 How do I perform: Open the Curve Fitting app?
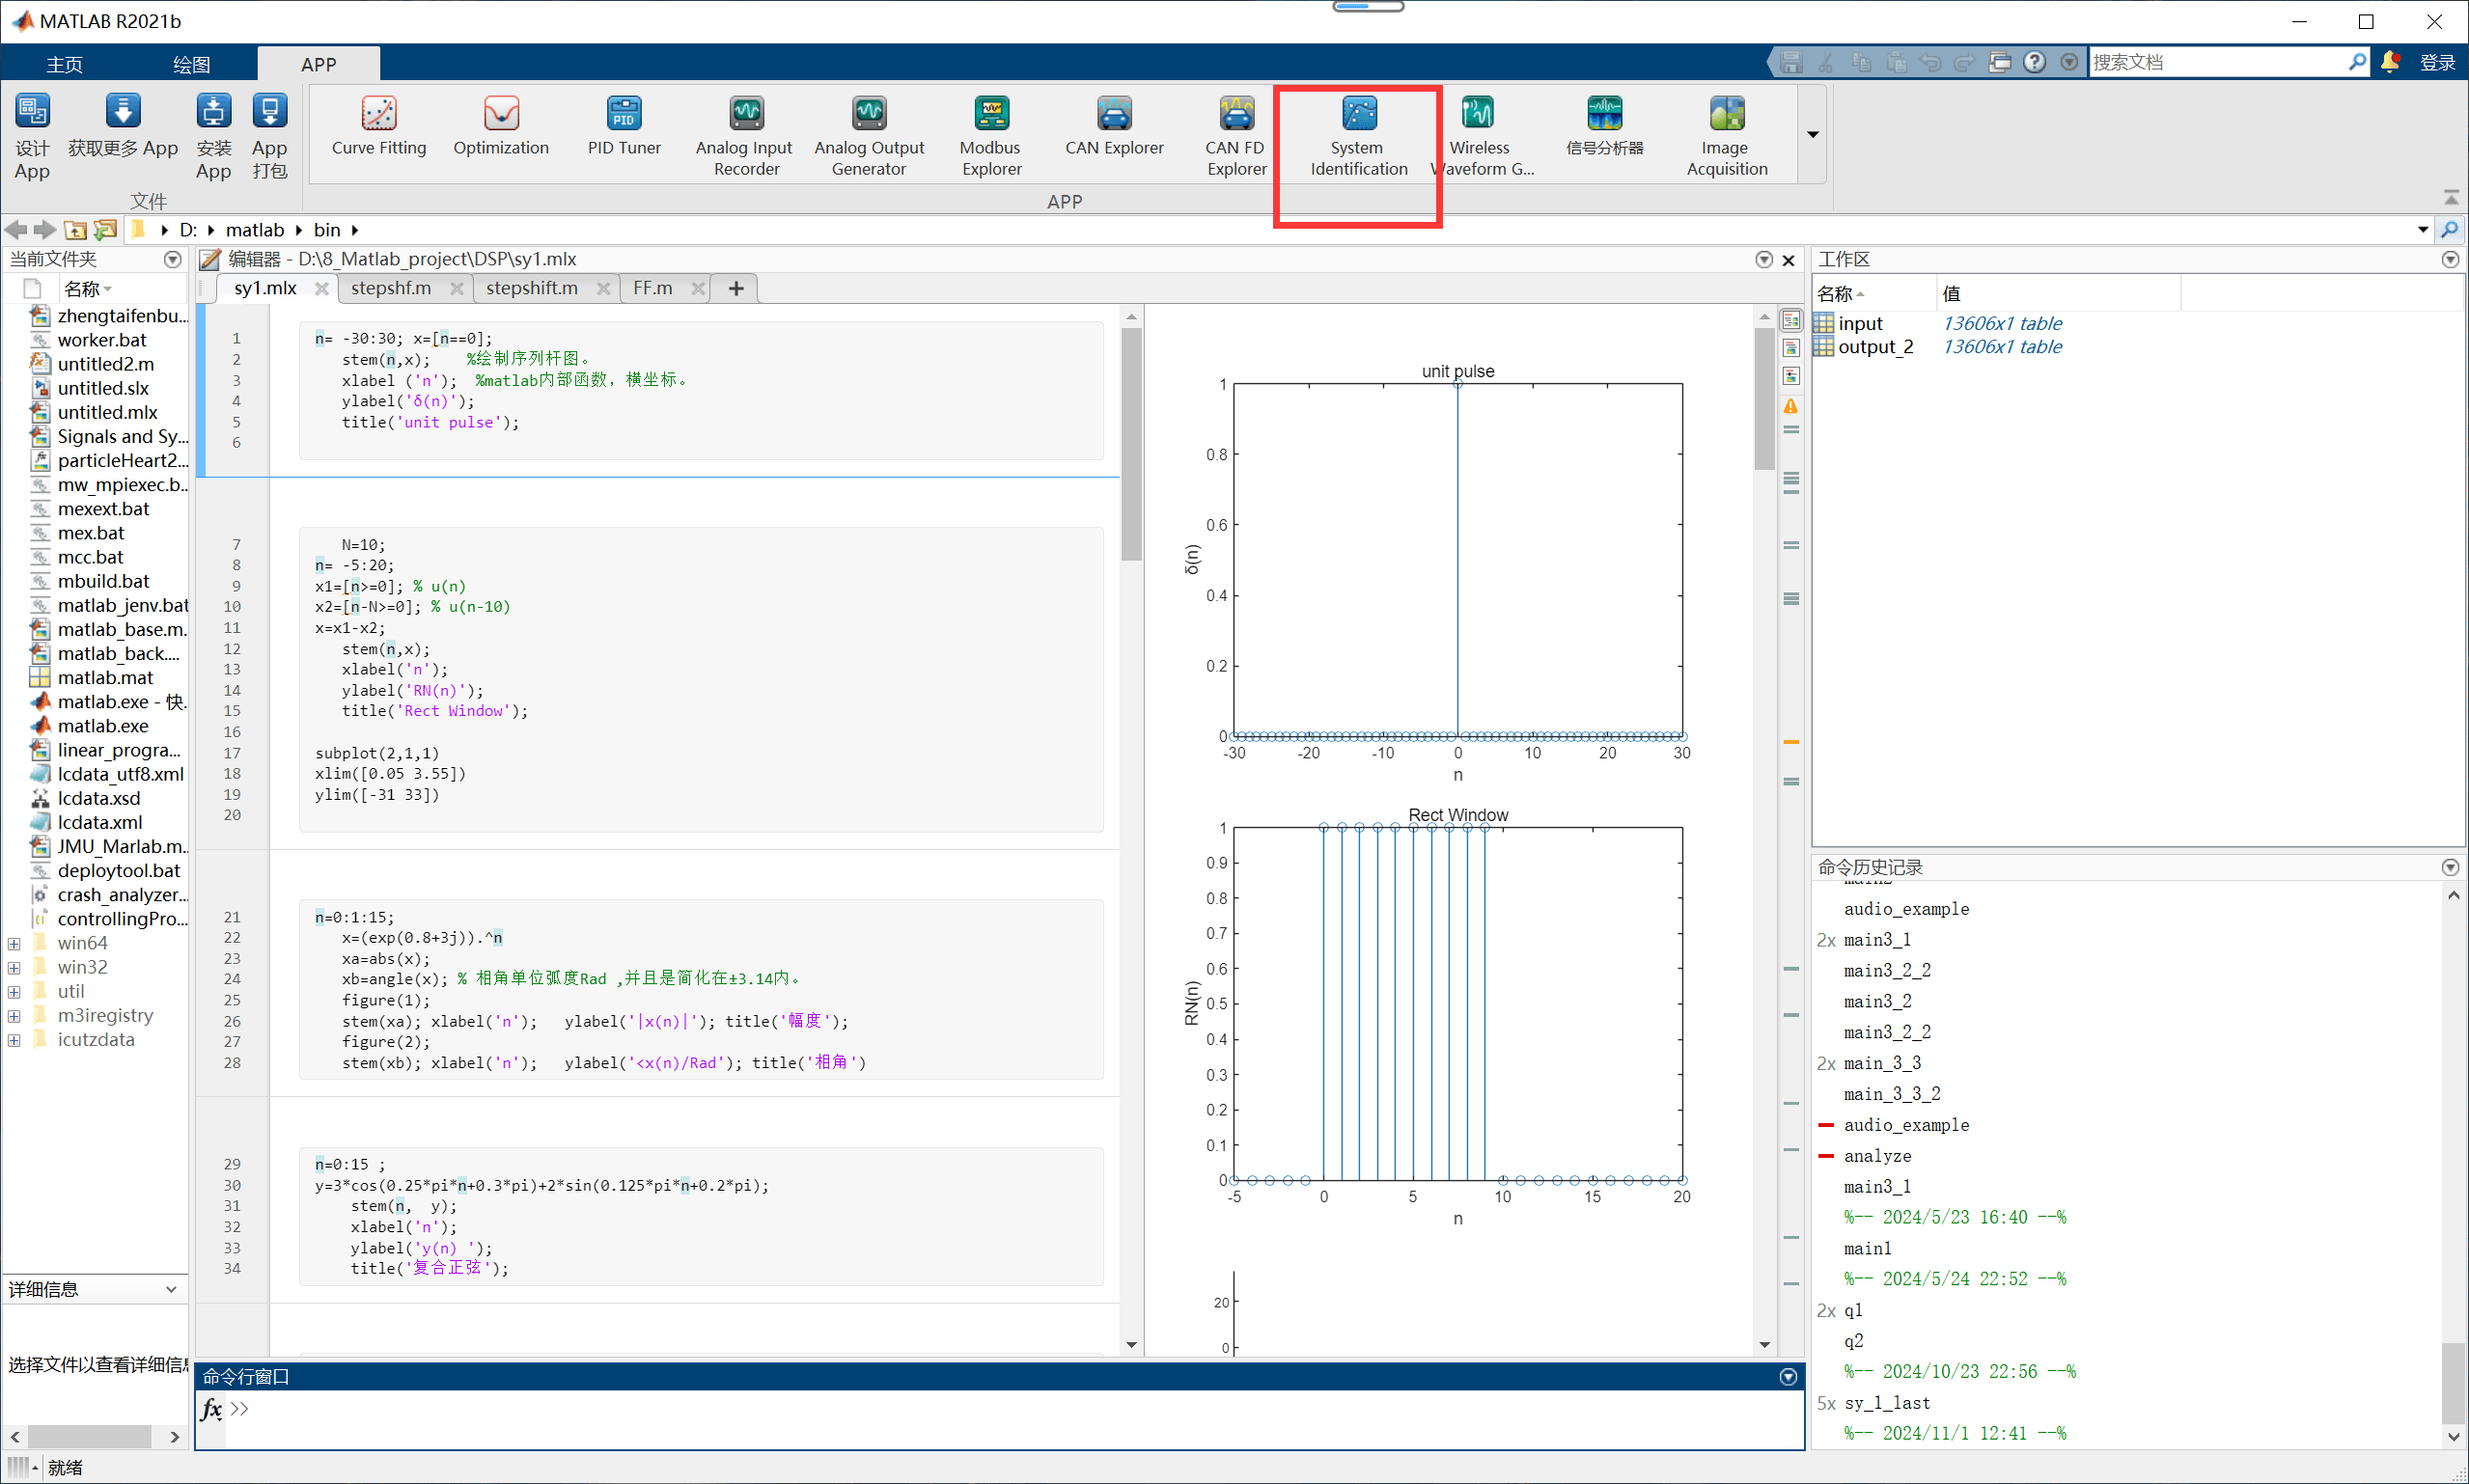(378, 128)
